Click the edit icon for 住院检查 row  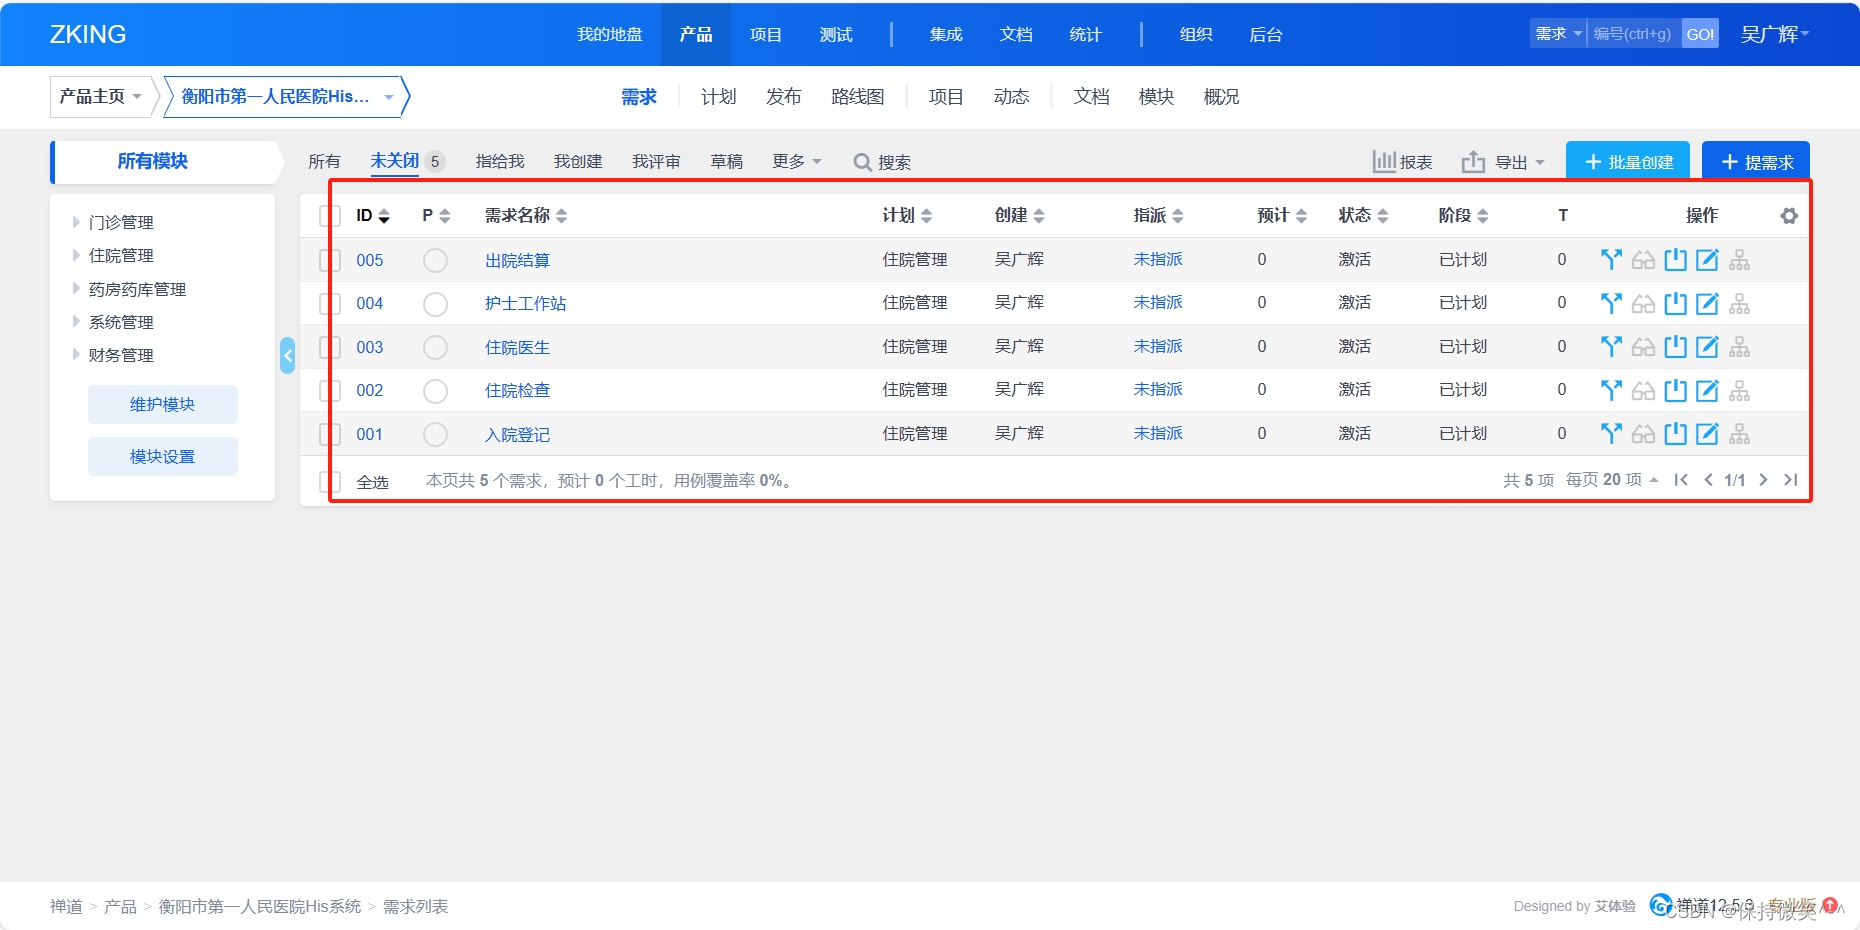(1707, 390)
